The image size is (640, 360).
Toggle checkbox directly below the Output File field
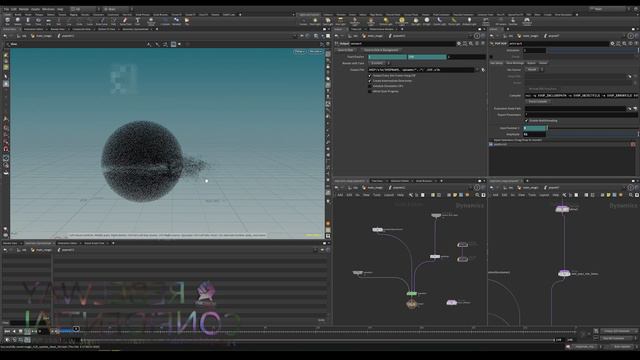(x=370, y=76)
